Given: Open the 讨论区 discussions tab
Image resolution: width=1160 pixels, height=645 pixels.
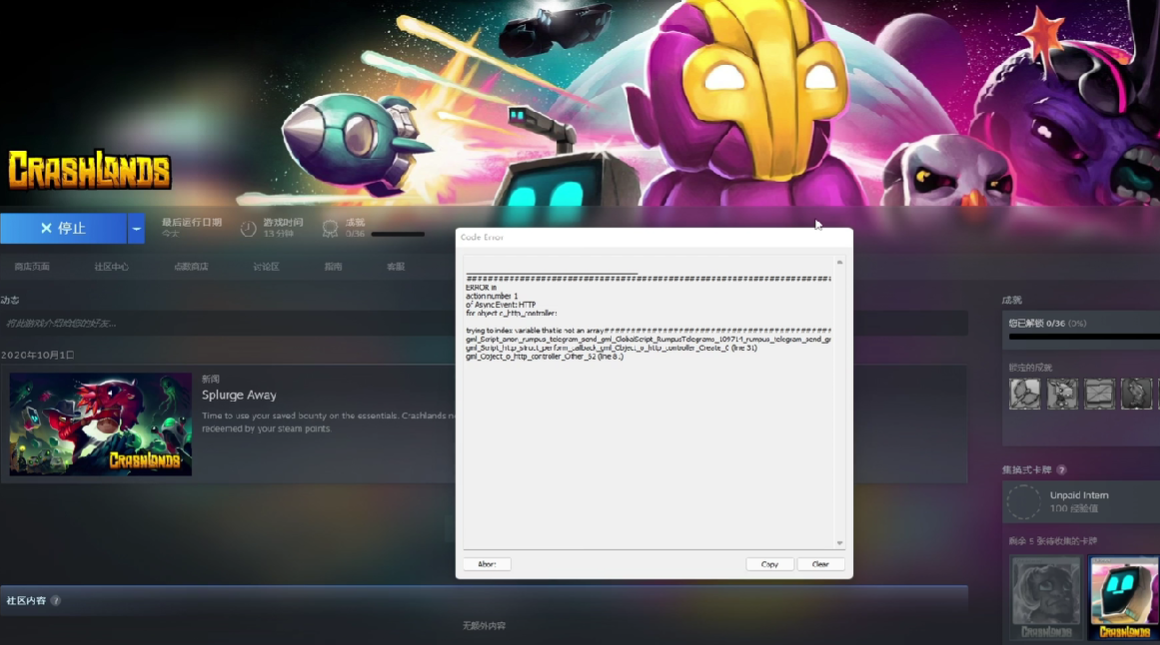Looking at the screenshot, I should click(266, 267).
